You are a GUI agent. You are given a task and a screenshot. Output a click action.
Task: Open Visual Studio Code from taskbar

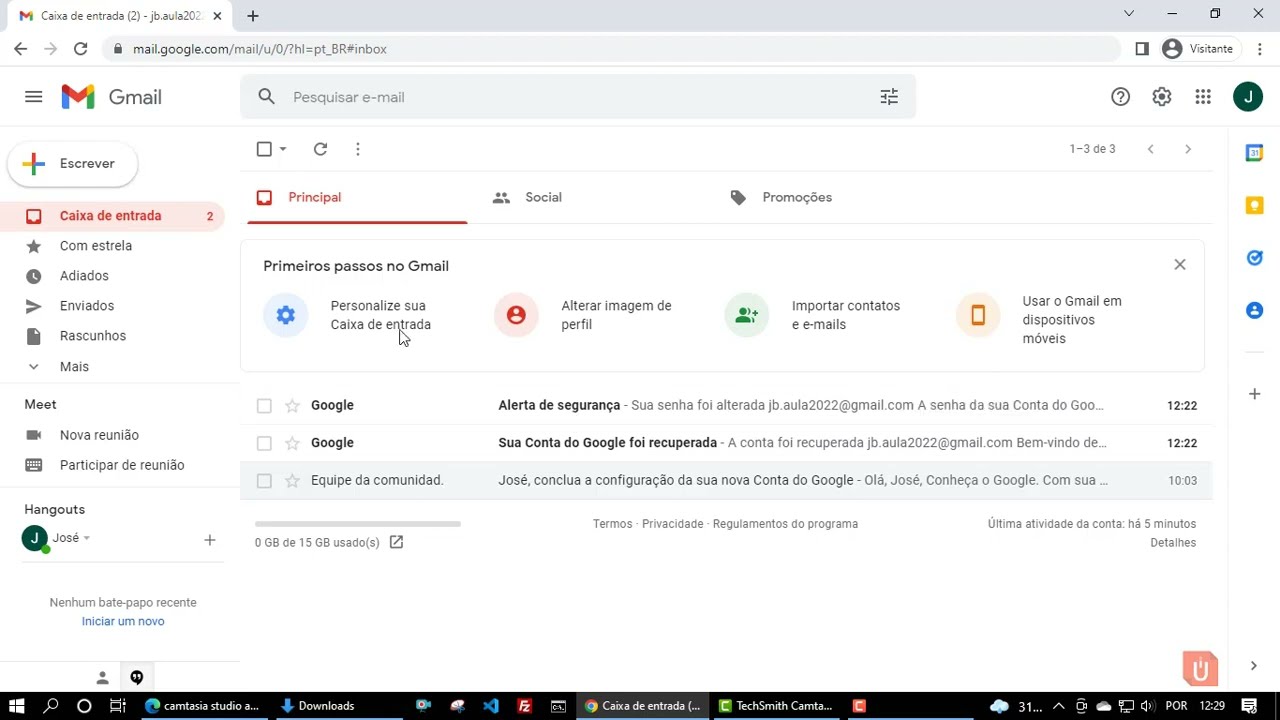pos(491,706)
